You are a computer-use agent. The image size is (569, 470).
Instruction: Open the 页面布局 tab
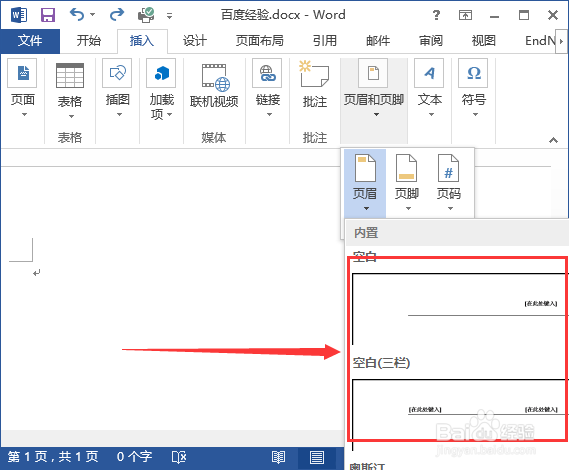click(260, 41)
